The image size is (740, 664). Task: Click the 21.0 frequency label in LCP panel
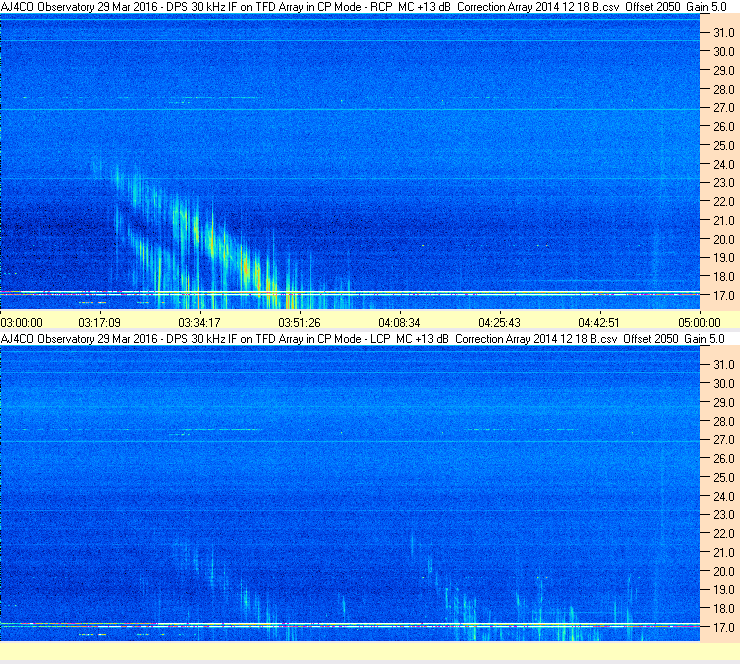click(723, 553)
